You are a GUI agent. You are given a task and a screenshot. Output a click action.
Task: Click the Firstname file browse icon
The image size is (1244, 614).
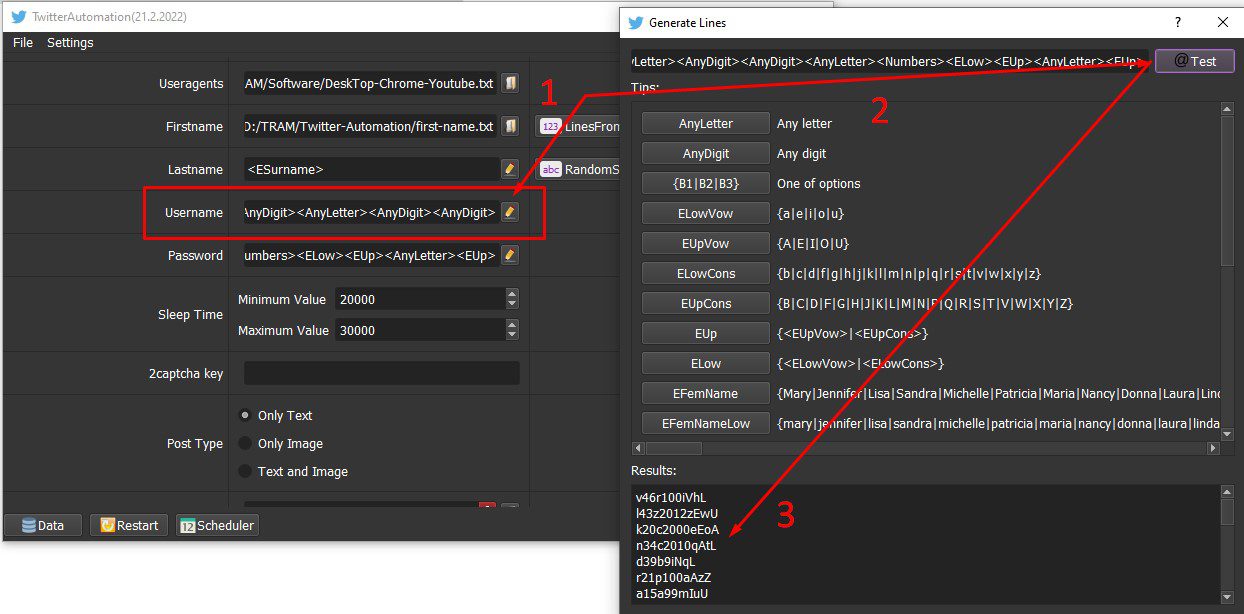[510, 126]
